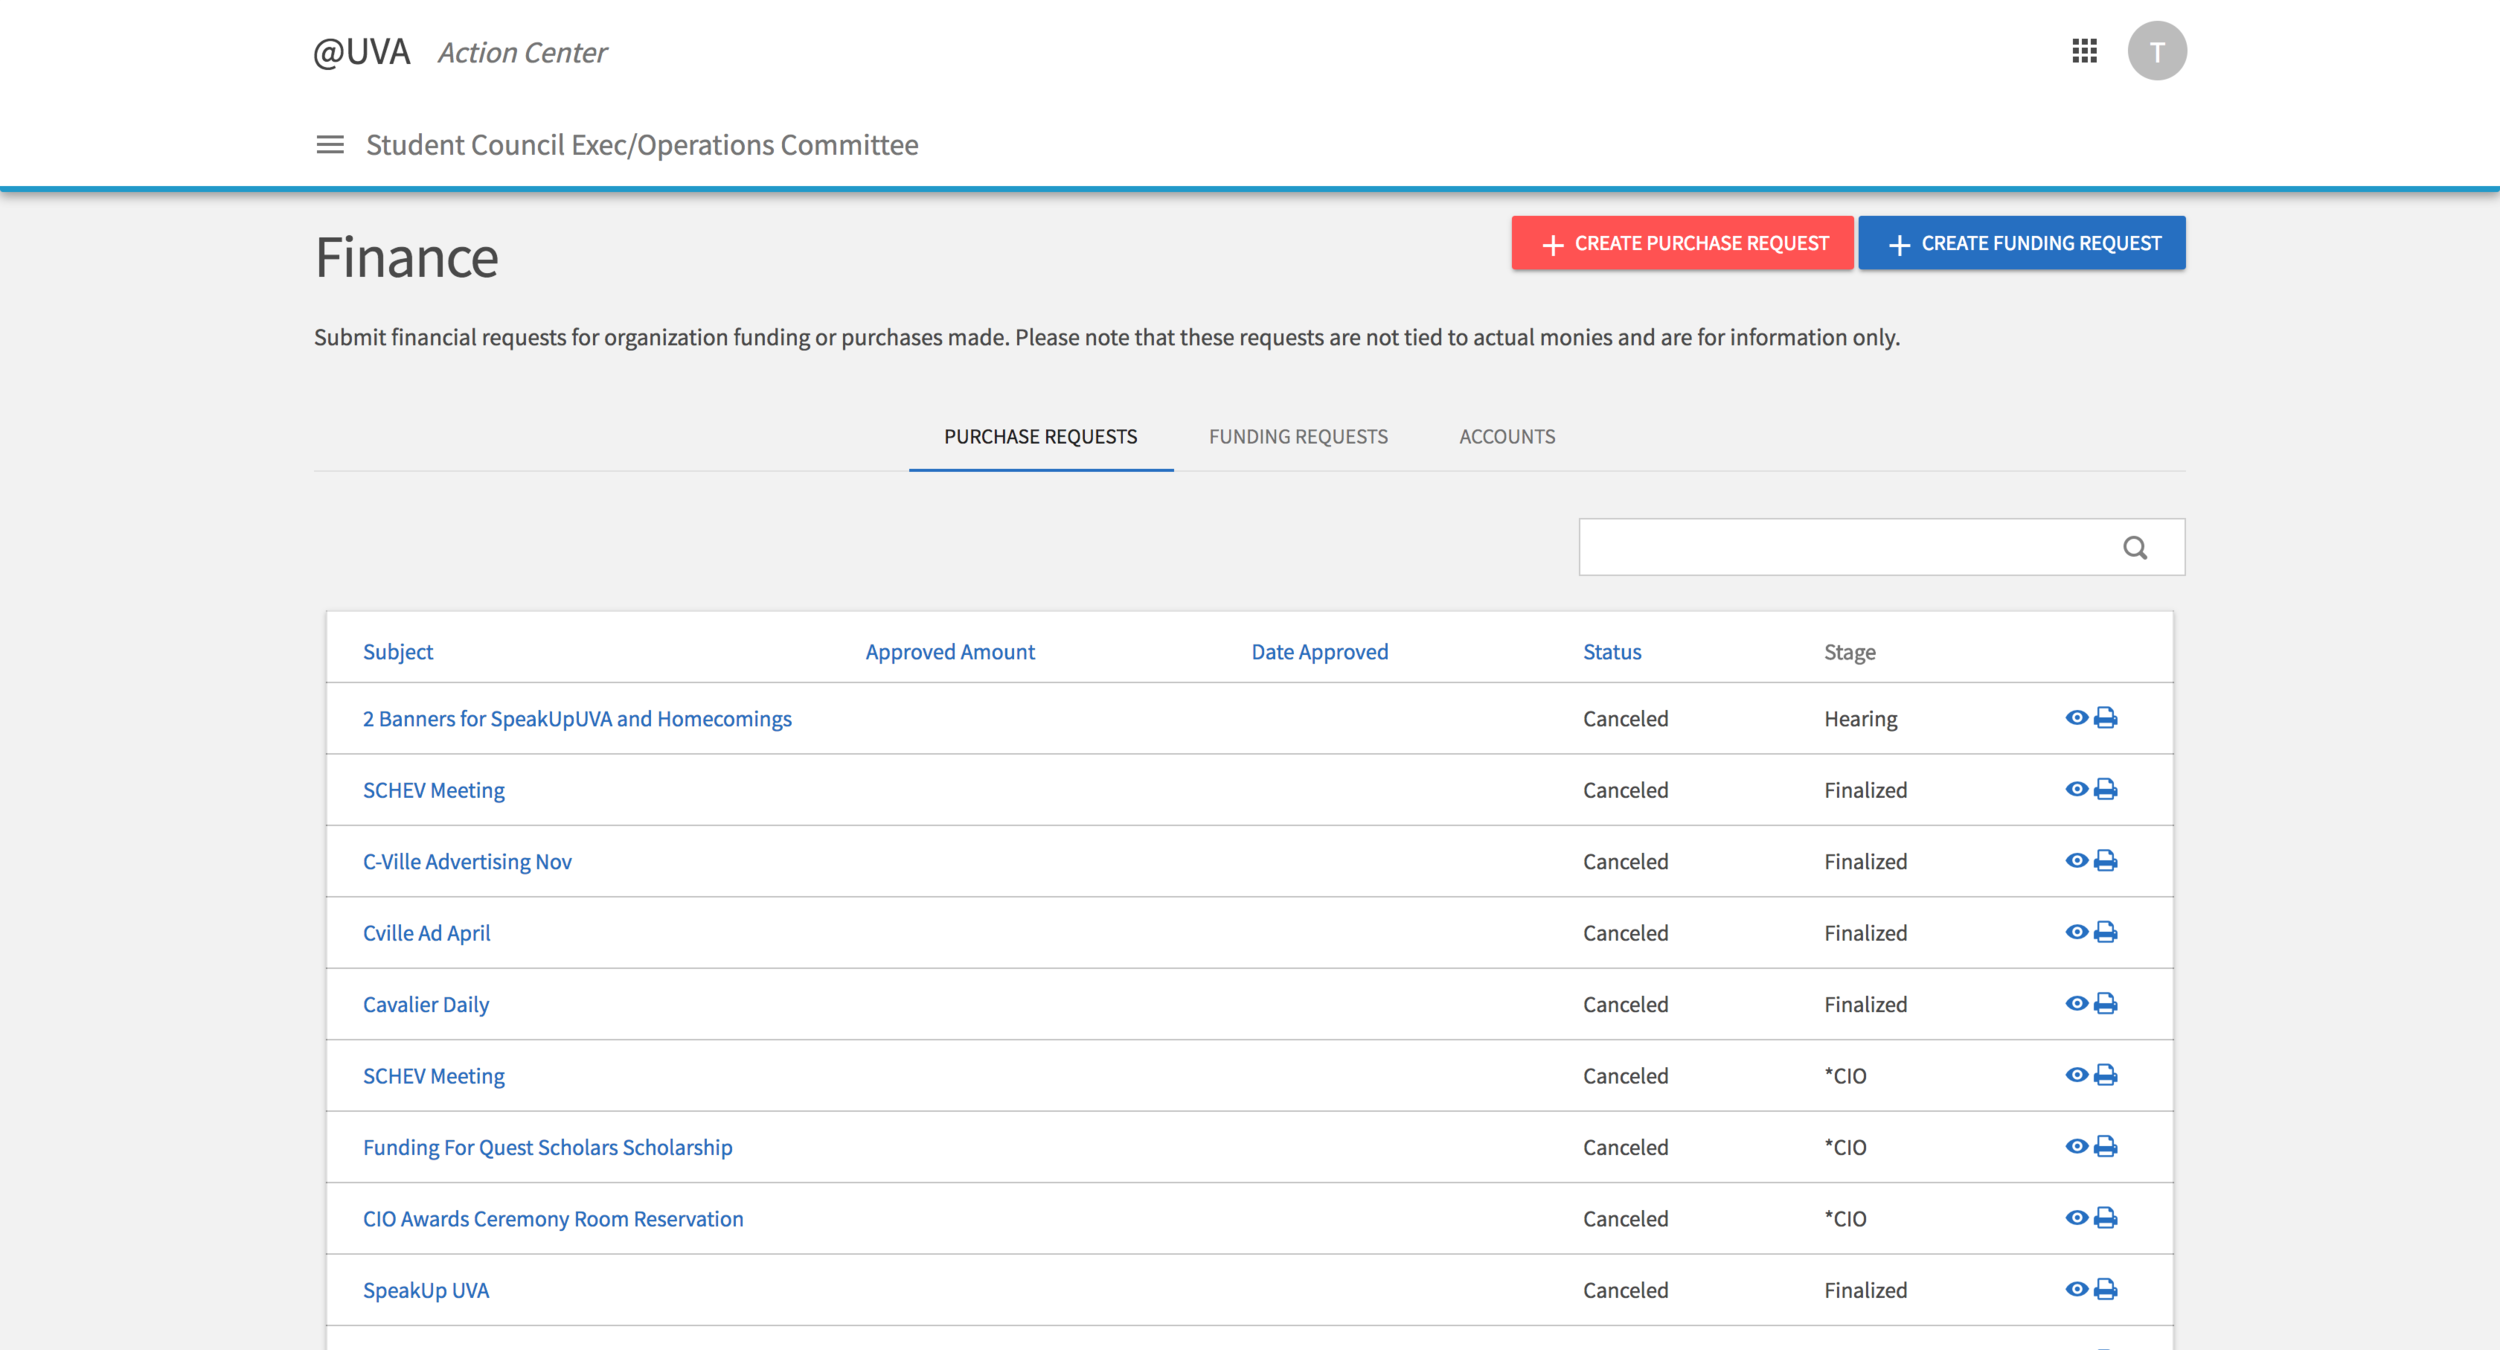
Task: Open the SCHEV Meeting Finalized request link
Action: (434, 790)
